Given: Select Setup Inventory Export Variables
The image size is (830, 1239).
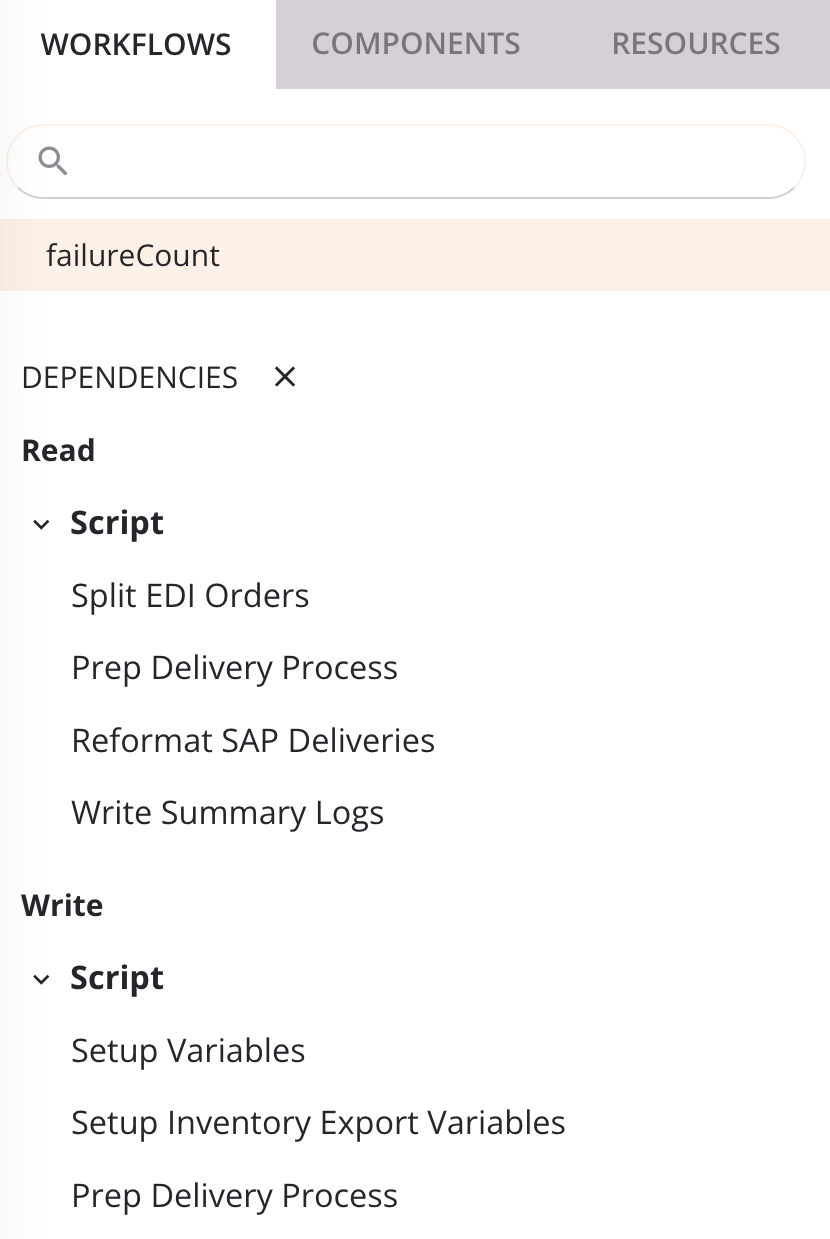Looking at the screenshot, I should click(x=318, y=1122).
